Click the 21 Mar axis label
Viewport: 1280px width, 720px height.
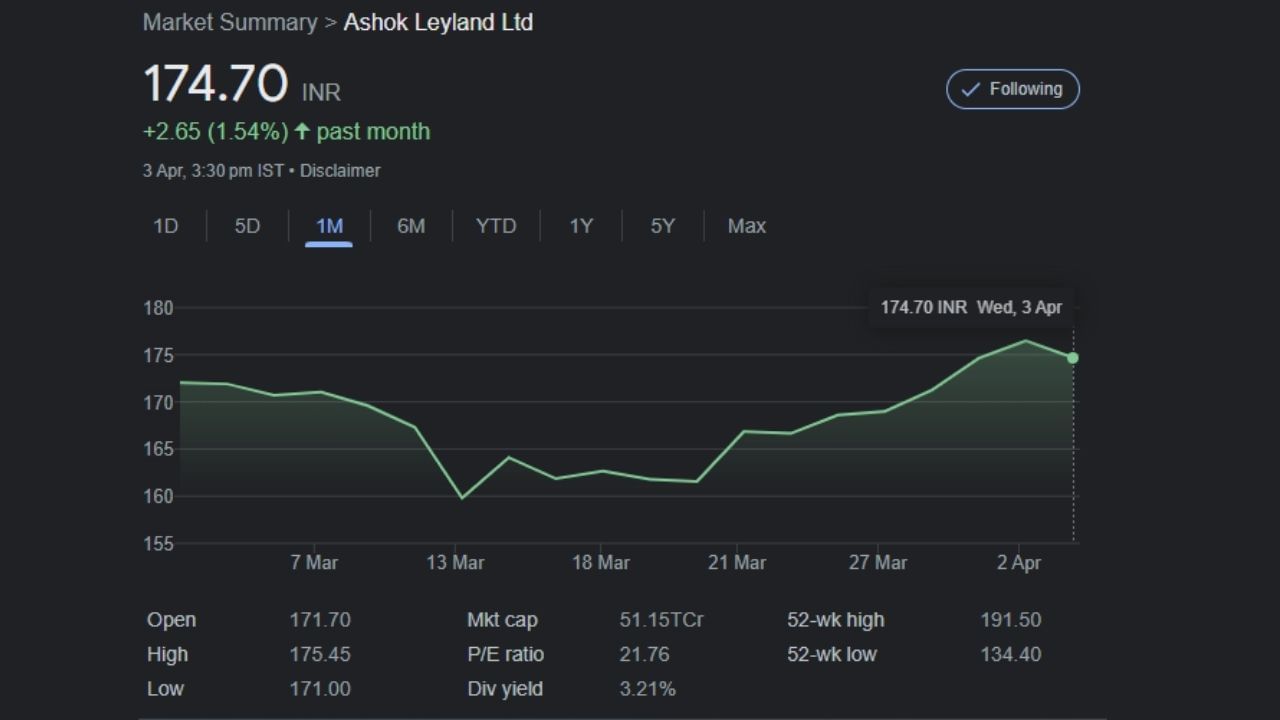737,563
